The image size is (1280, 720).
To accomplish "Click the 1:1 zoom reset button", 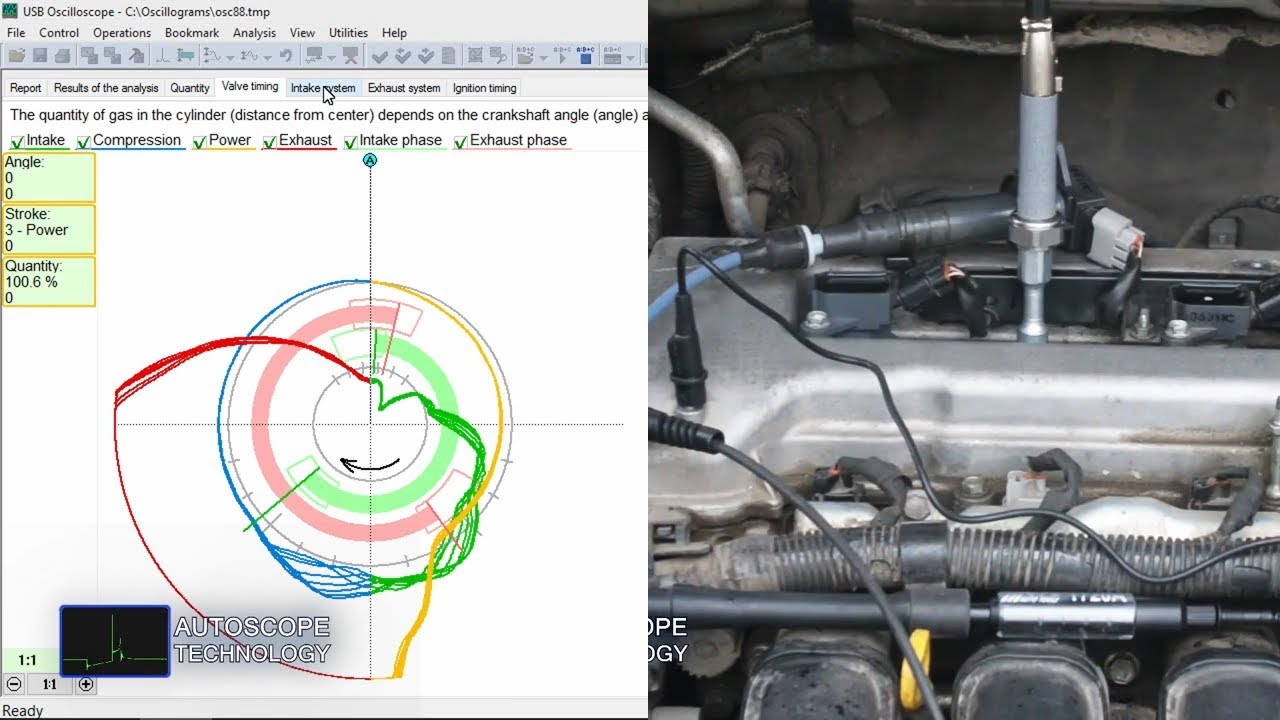I will pyautogui.click(x=49, y=685).
